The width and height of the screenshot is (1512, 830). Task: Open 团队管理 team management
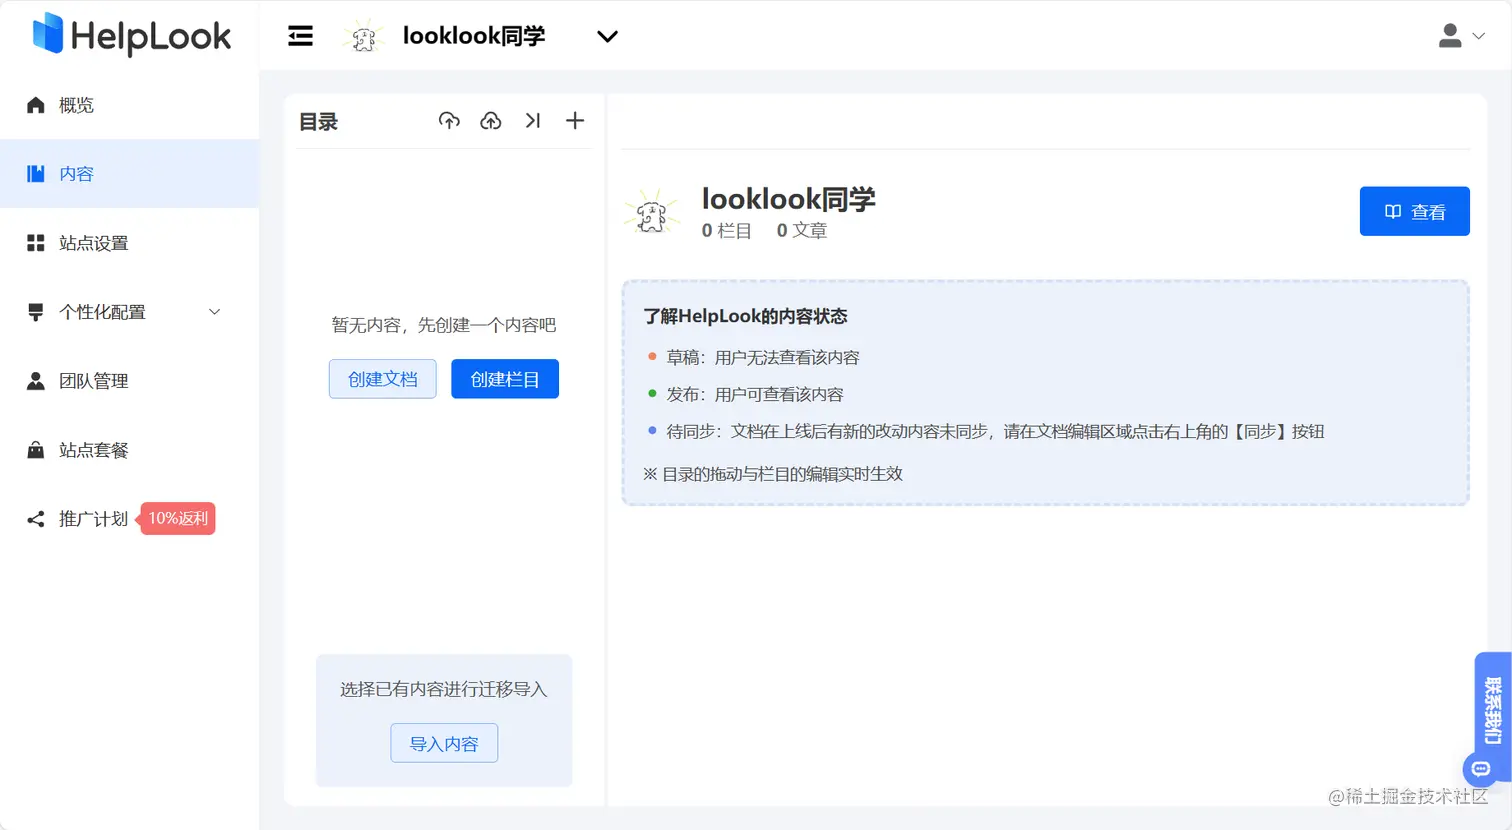(x=129, y=381)
